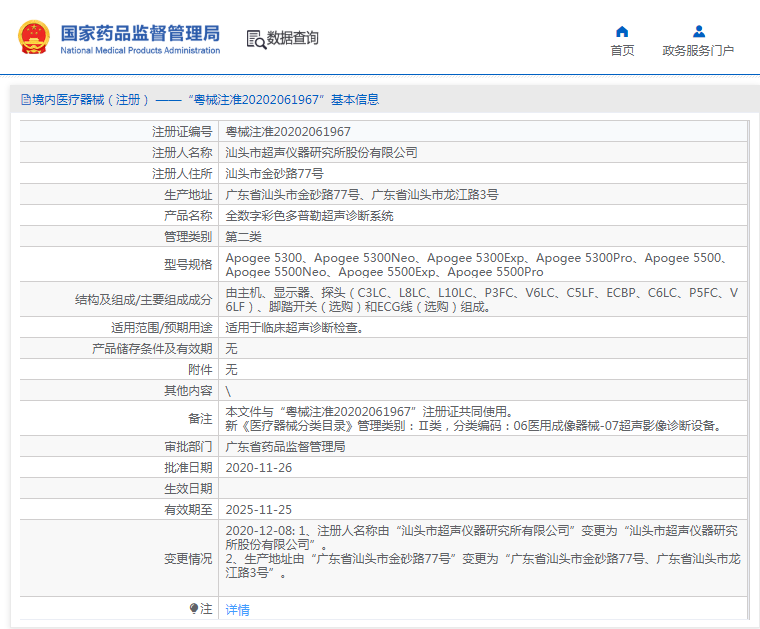Click the user icon above 政务服务门户
This screenshot has width=760, height=629.
(699, 31)
